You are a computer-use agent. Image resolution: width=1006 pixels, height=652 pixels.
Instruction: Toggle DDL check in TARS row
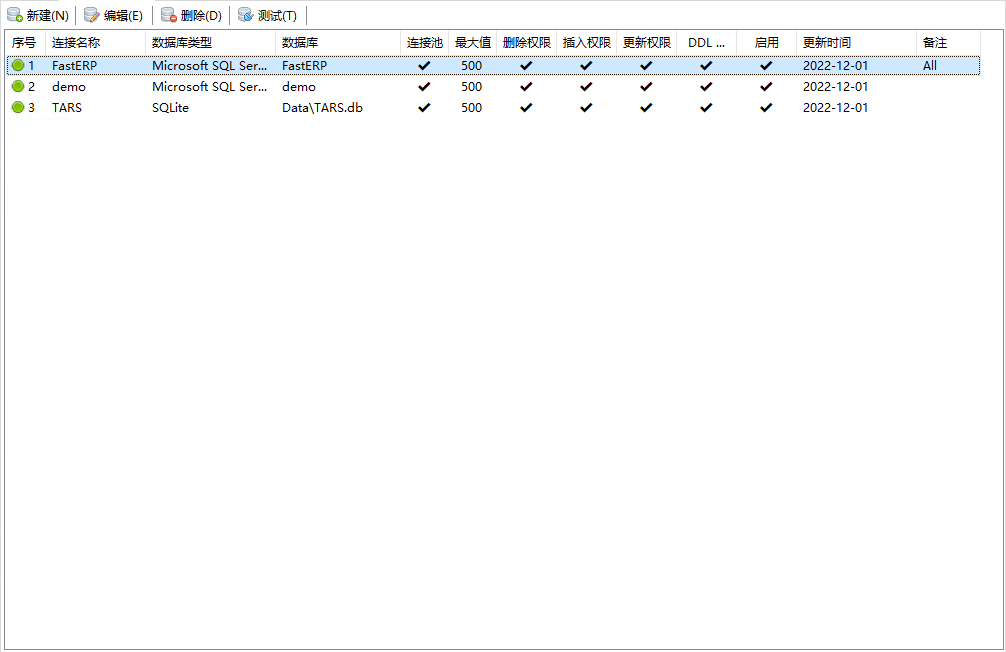pos(706,108)
